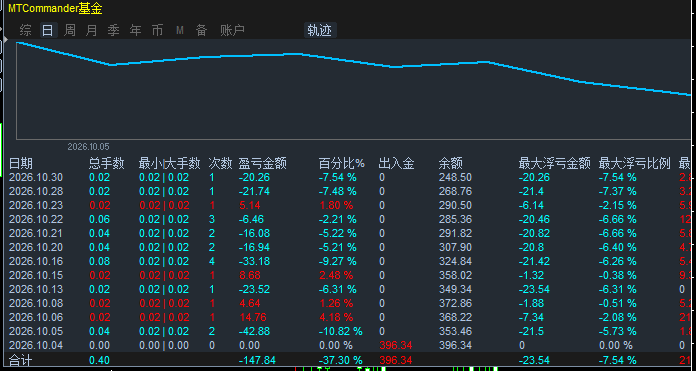Click the 日期 column header
The height and width of the screenshot is (371, 696).
[21, 163]
